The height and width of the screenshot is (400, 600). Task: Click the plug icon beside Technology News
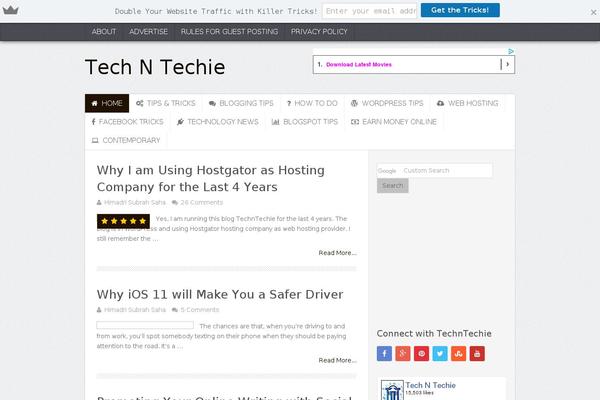(180, 122)
